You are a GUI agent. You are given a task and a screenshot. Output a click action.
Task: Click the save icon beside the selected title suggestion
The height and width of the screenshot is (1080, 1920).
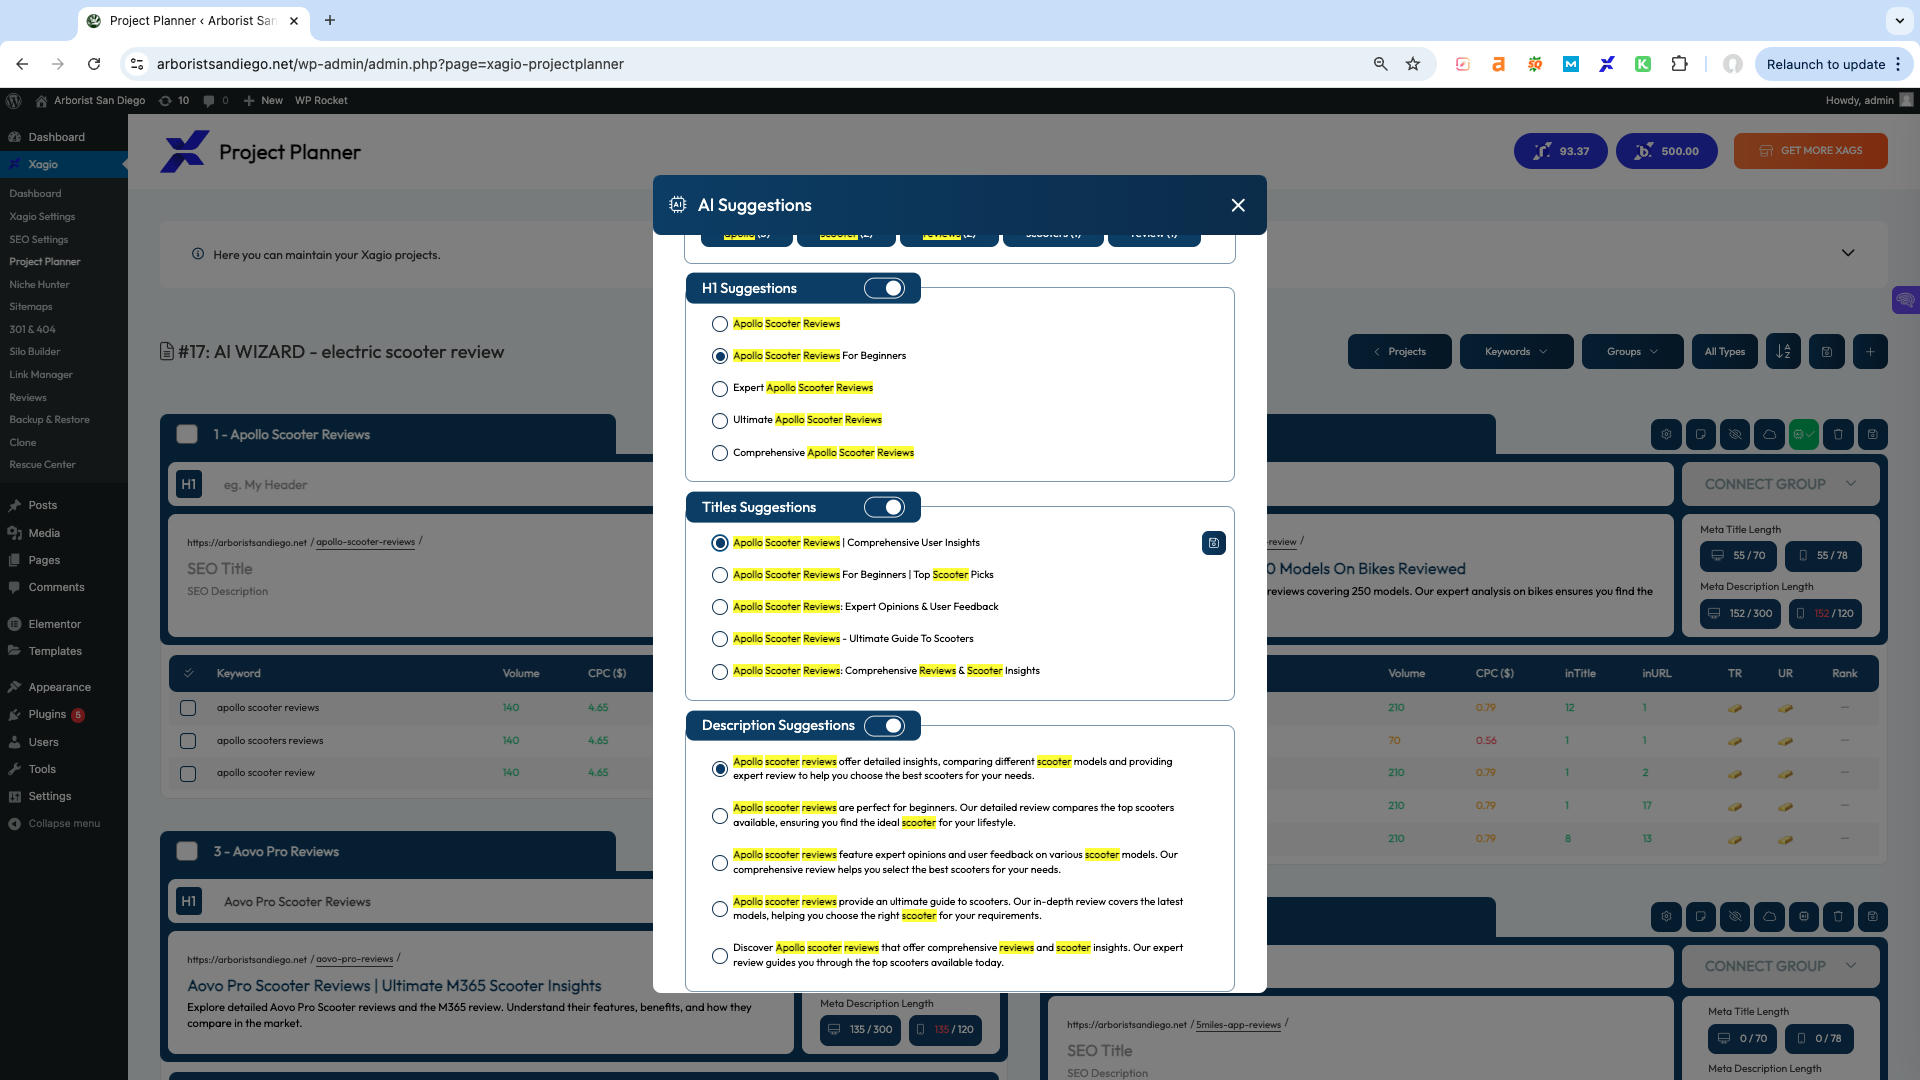[x=1213, y=543]
